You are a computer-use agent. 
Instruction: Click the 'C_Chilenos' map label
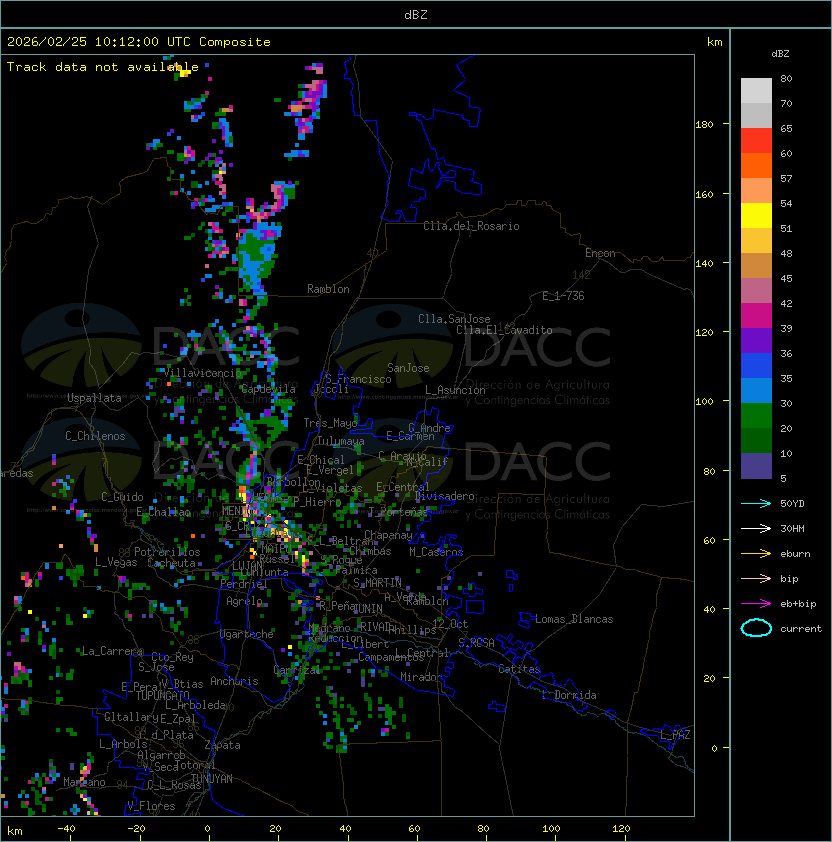click(x=95, y=436)
